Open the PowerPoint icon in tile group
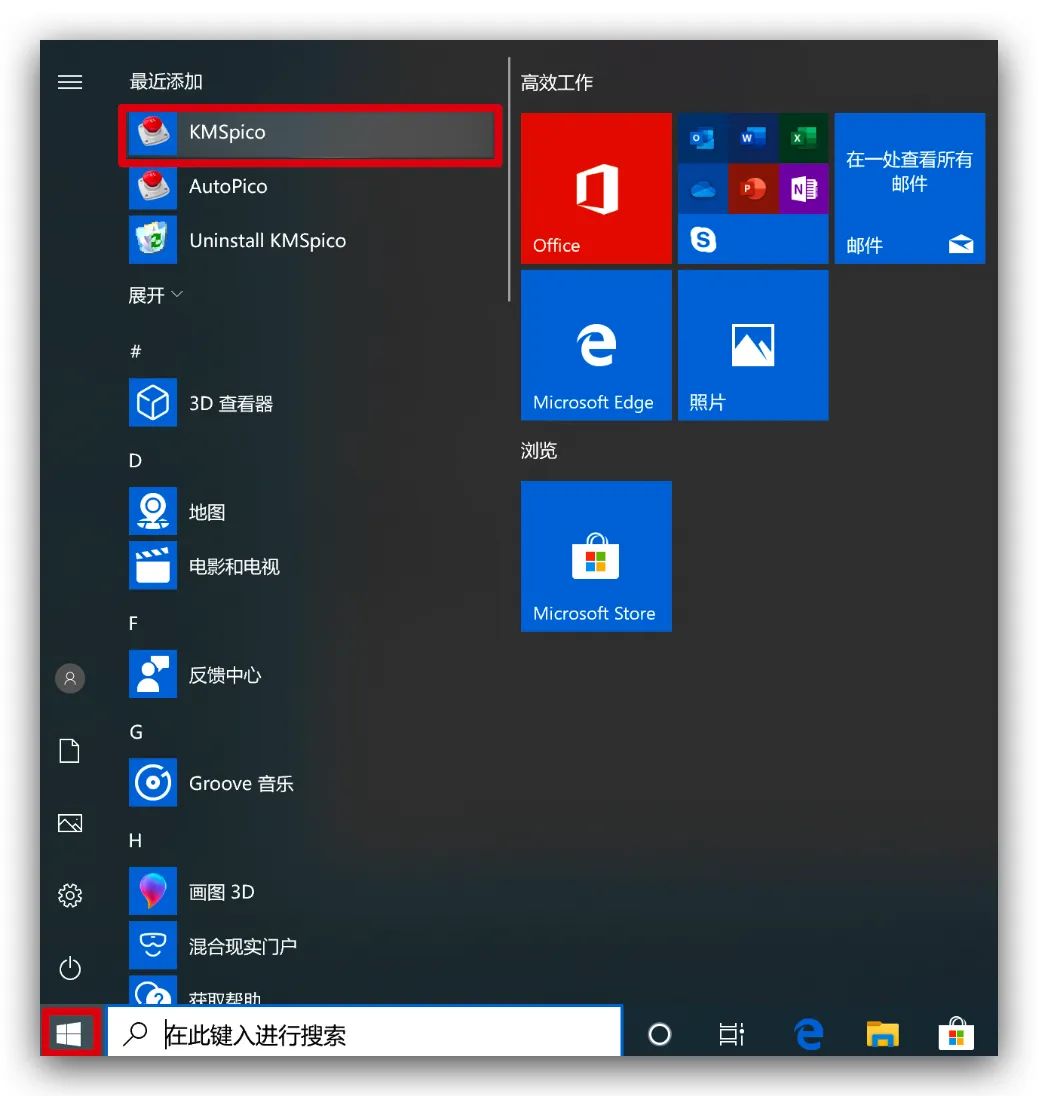 click(x=753, y=189)
